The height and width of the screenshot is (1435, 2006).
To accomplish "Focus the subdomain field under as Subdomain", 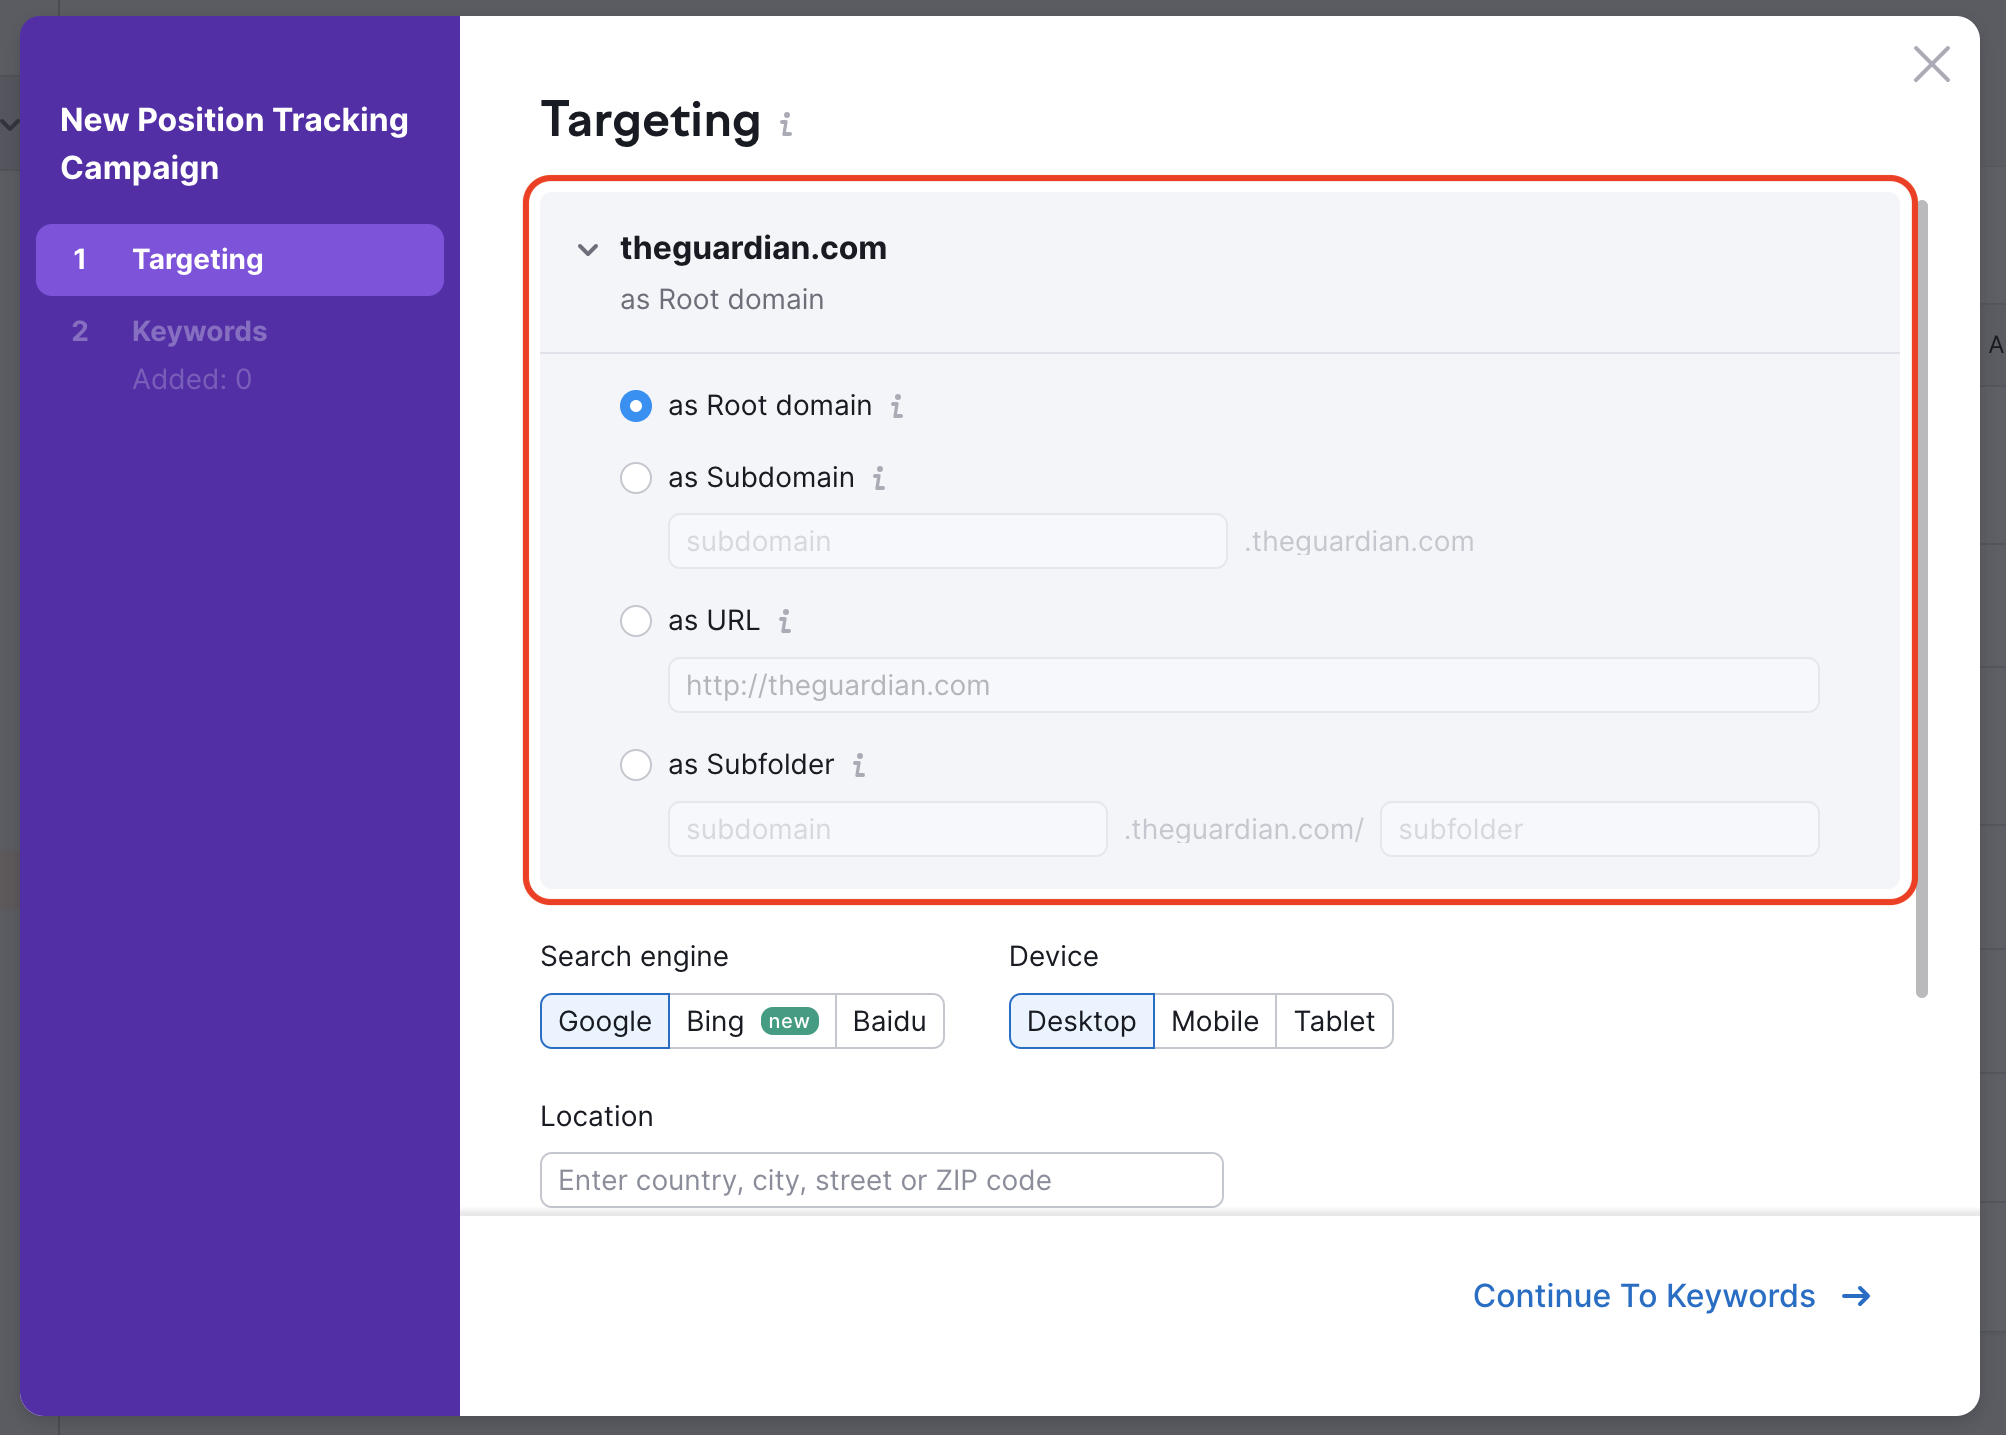I will pyautogui.click(x=948, y=541).
